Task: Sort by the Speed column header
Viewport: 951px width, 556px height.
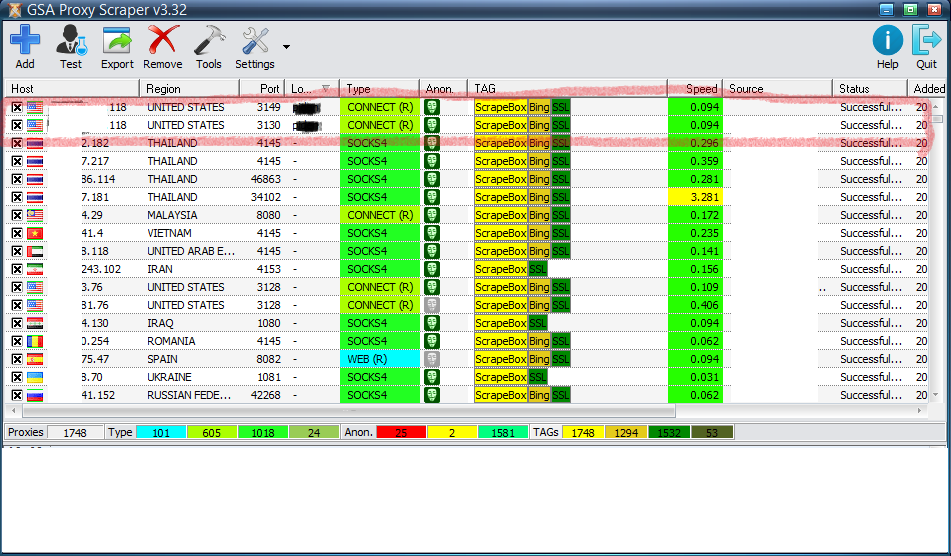Action: (695, 89)
